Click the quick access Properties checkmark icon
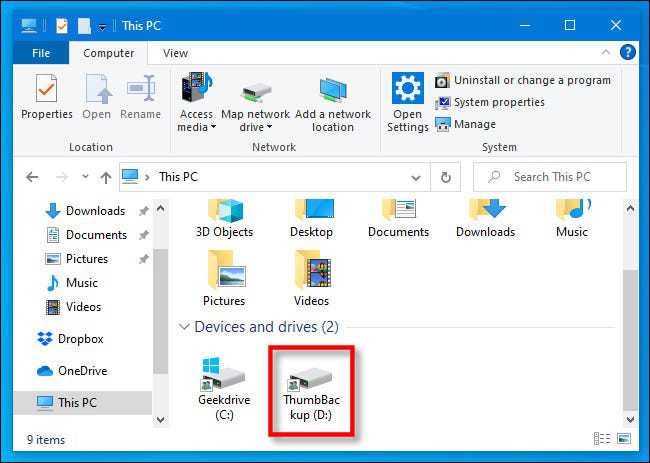Image resolution: width=650 pixels, height=463 pixels. tap(61, 26)
